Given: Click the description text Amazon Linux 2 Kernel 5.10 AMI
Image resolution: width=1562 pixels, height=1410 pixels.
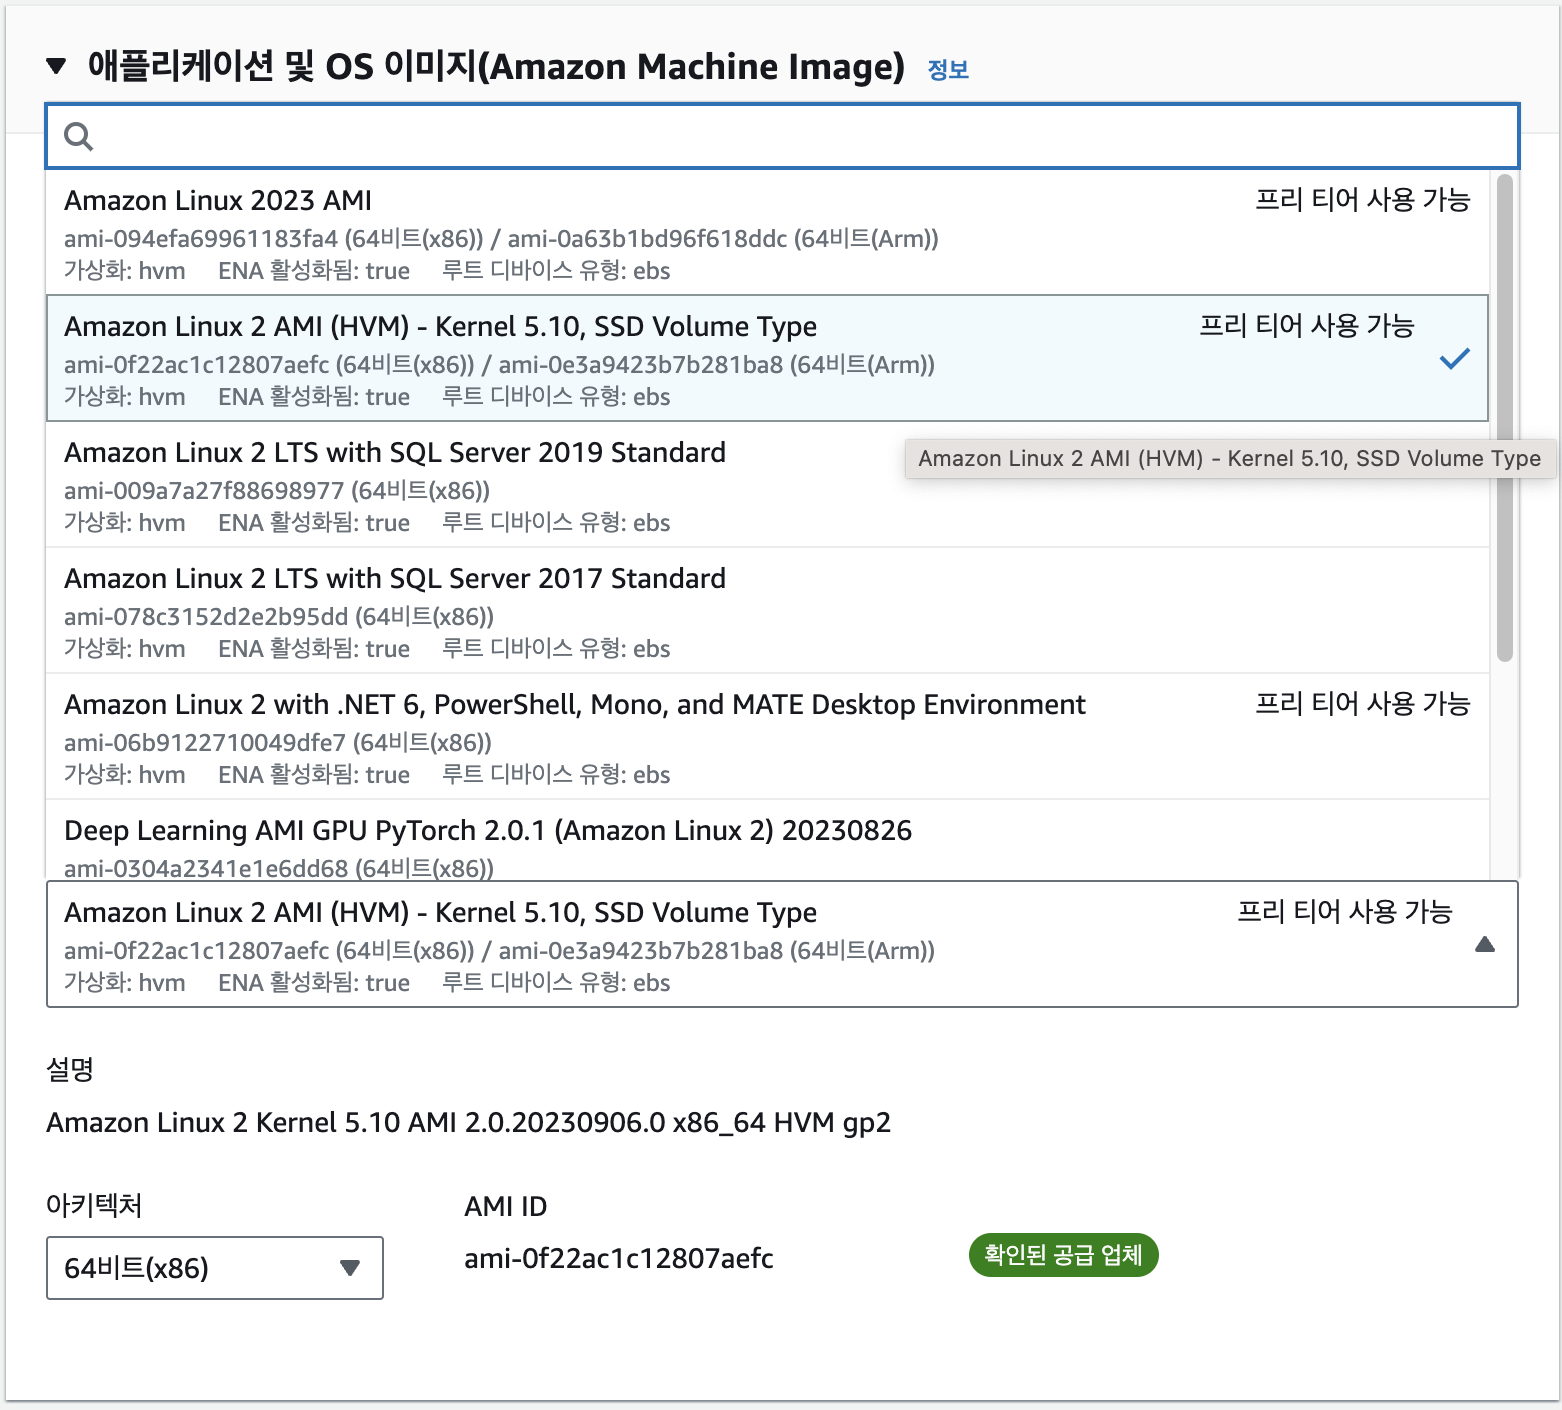Looking at the screenshot, I should click(x=468, y=1122).
